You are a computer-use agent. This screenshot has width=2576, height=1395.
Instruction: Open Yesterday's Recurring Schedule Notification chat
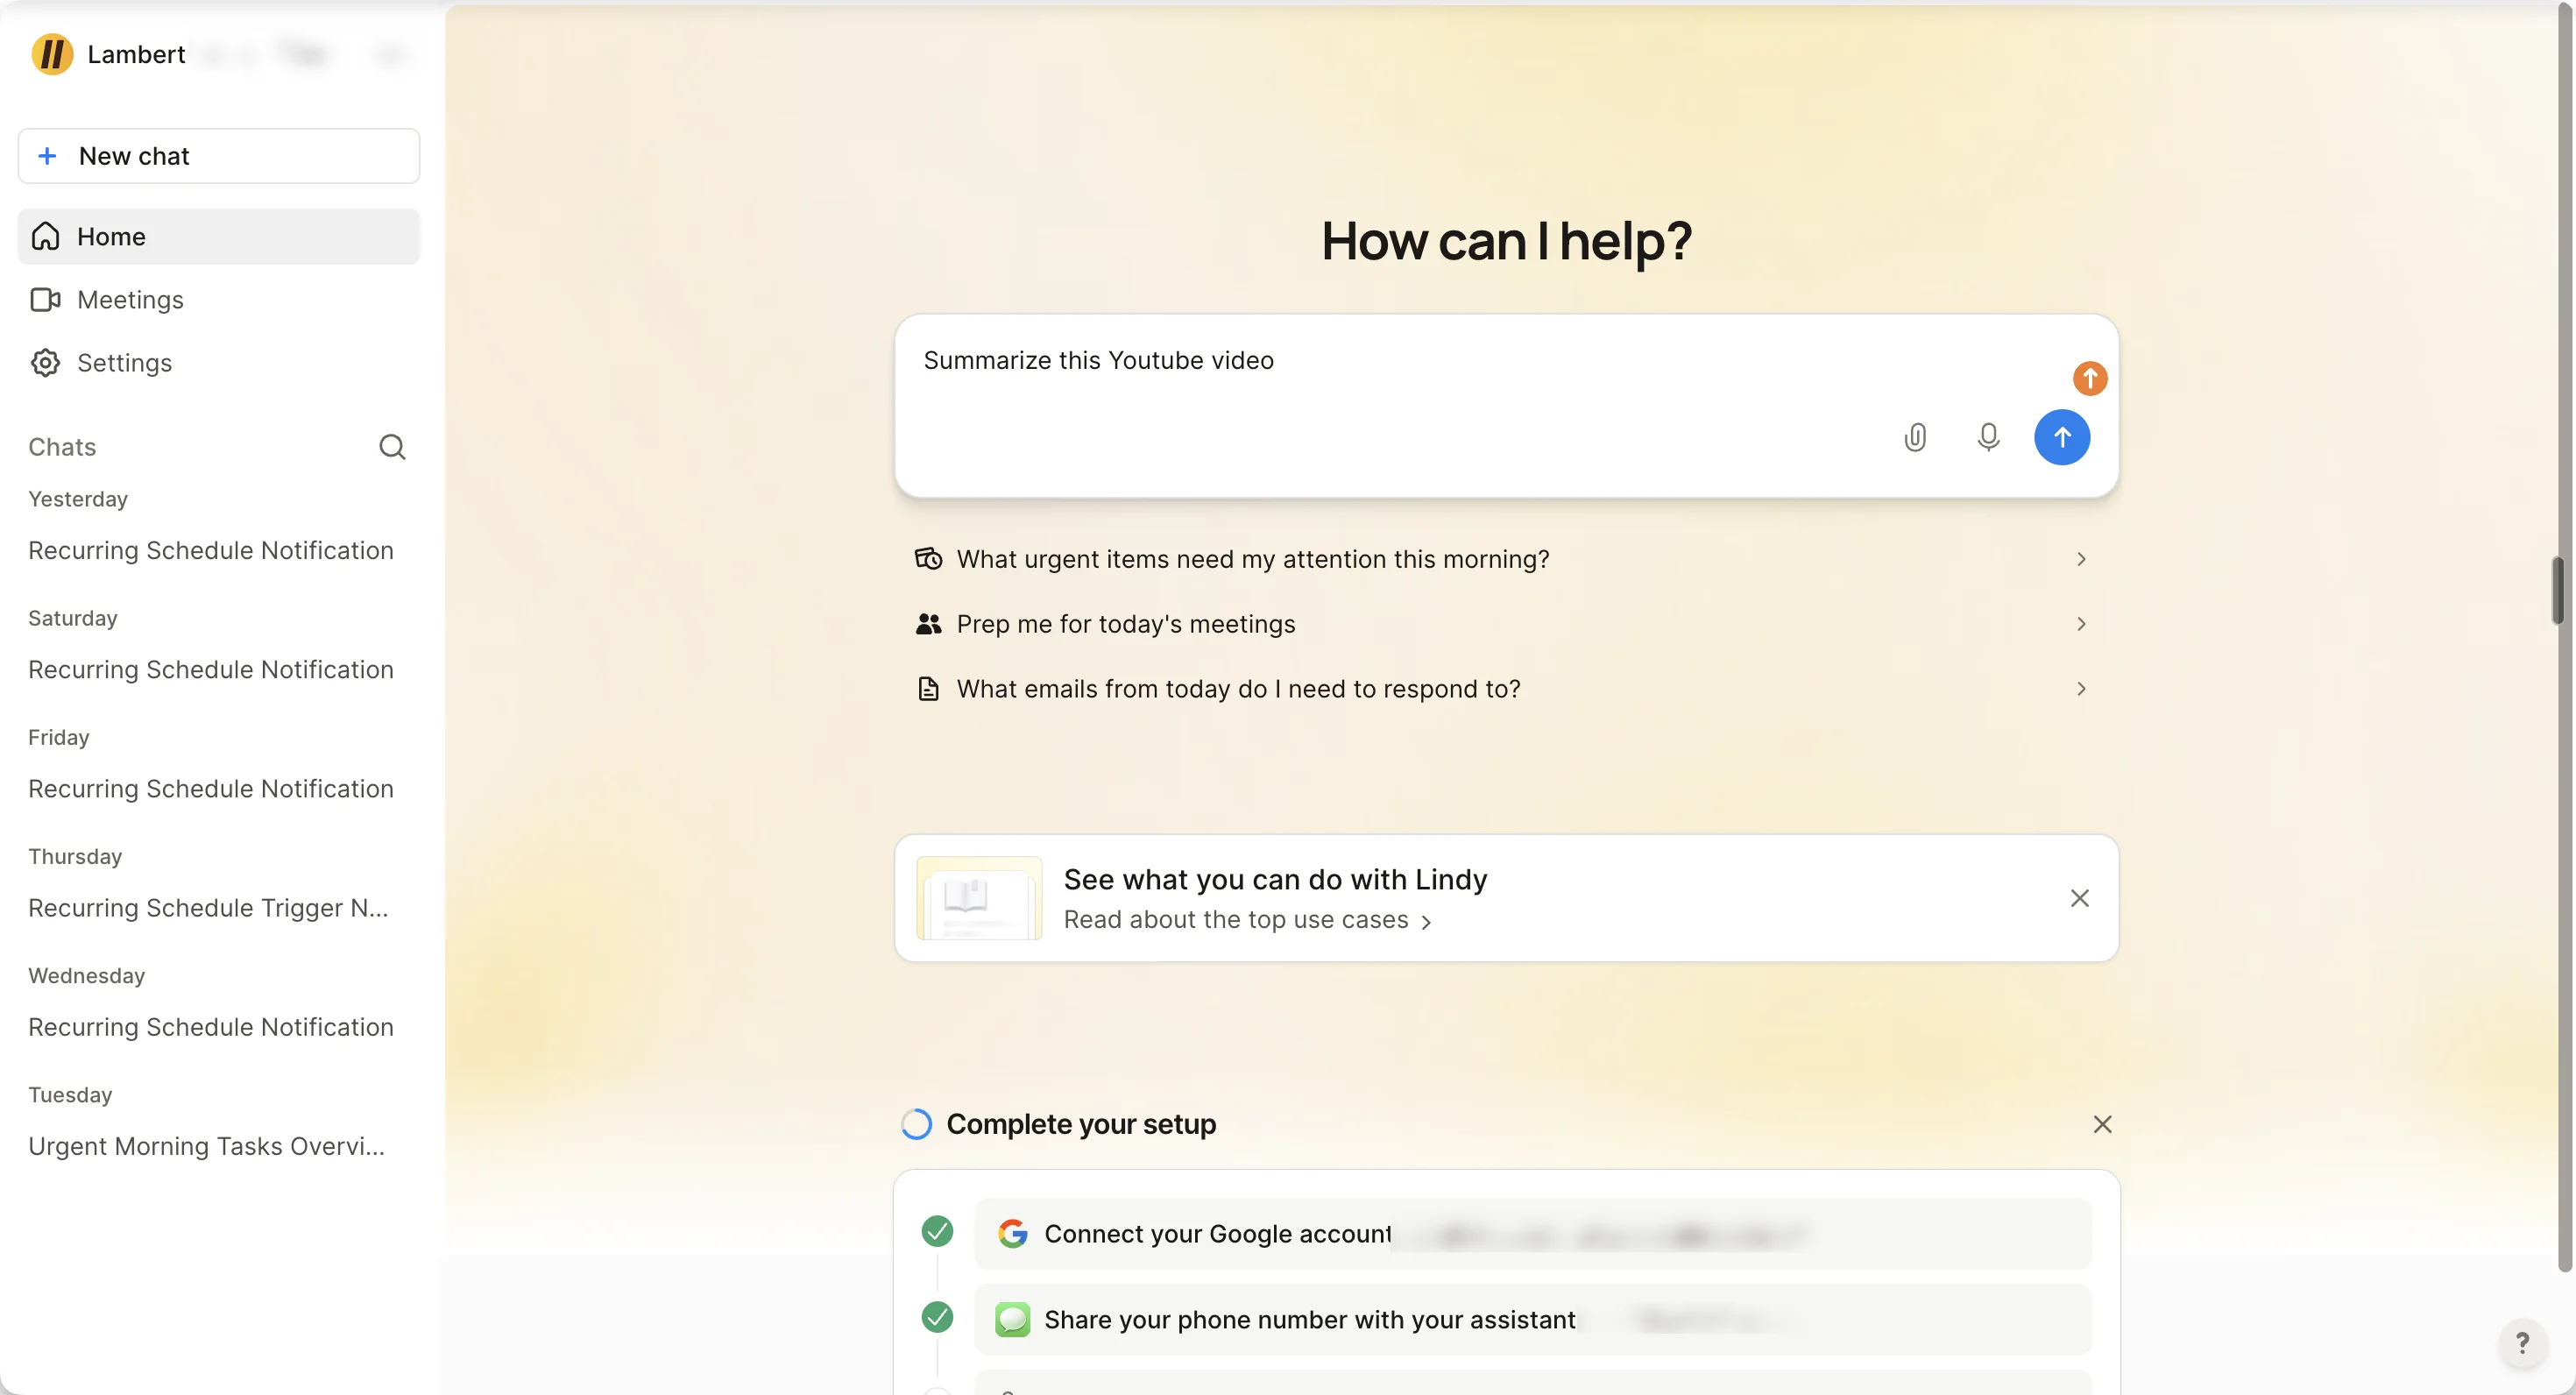(211, 551)
